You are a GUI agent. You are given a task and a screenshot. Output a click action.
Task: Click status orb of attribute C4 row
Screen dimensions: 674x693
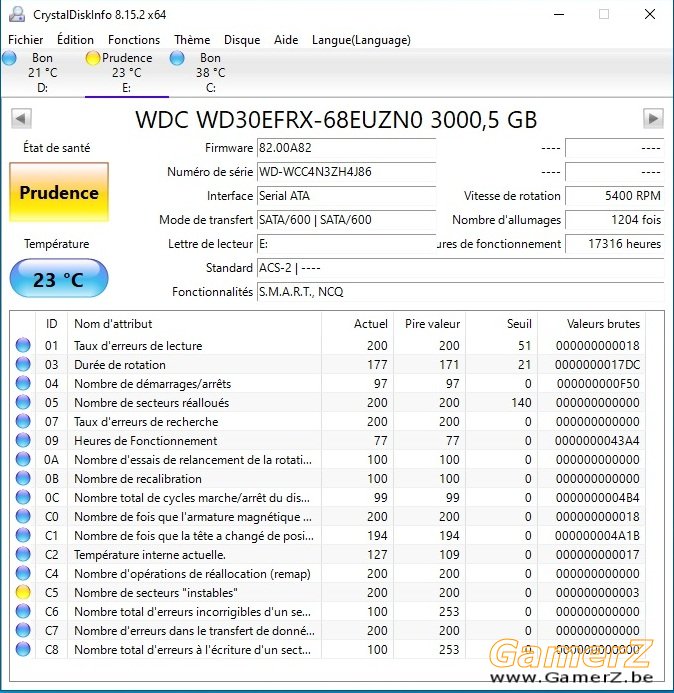(x=23, y=573)
